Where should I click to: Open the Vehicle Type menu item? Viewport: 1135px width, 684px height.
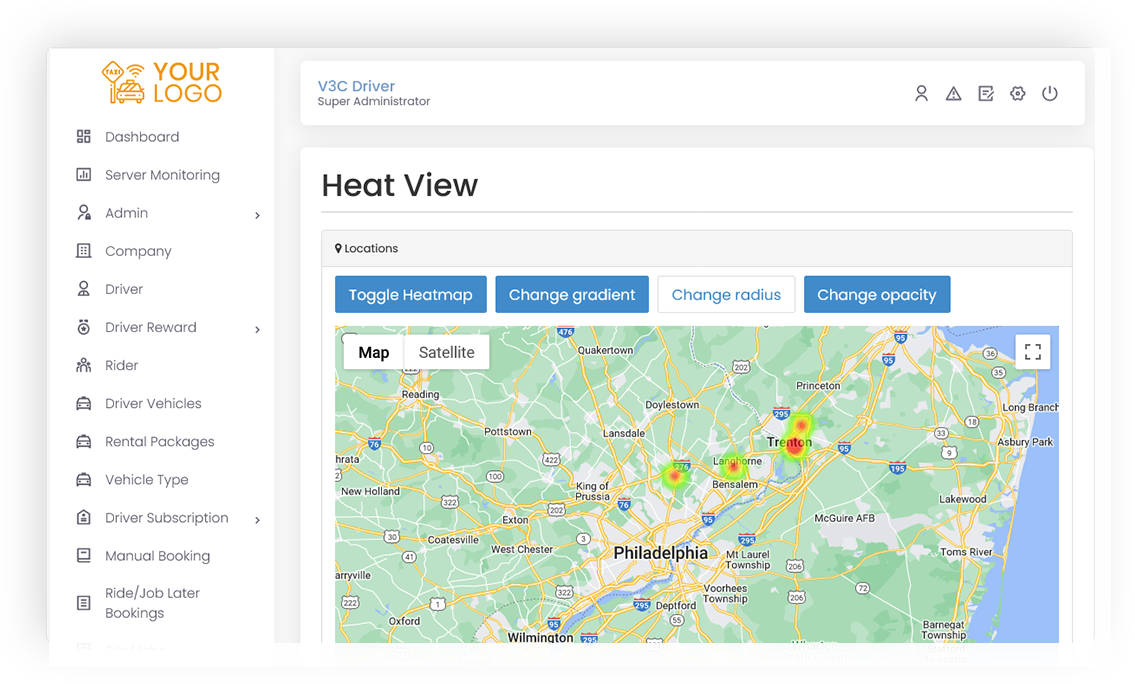coord(146,480)
